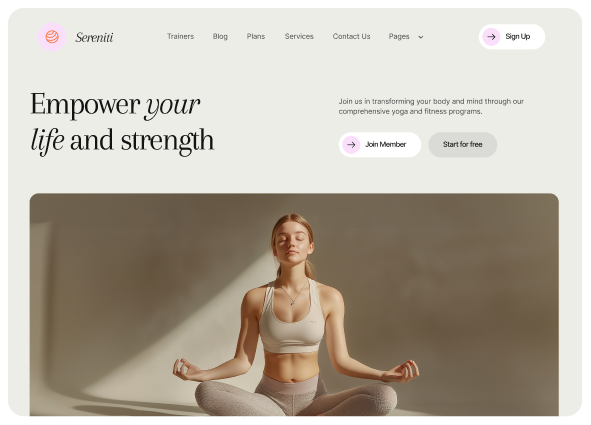The image size is (591, 425).
Task: Click the Sereniti brand name text
Action: click(x=94, y=37)
